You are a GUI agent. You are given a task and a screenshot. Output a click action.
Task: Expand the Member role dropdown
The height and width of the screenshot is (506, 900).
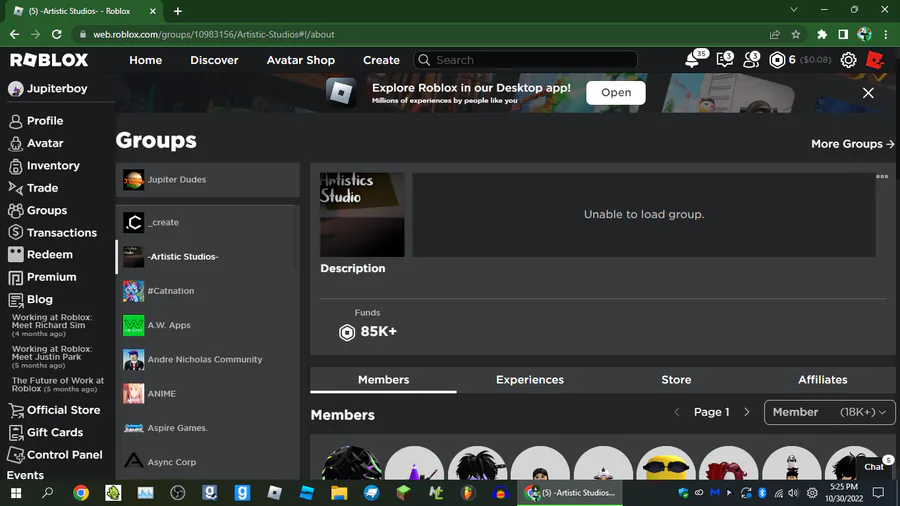click(829, 412)
